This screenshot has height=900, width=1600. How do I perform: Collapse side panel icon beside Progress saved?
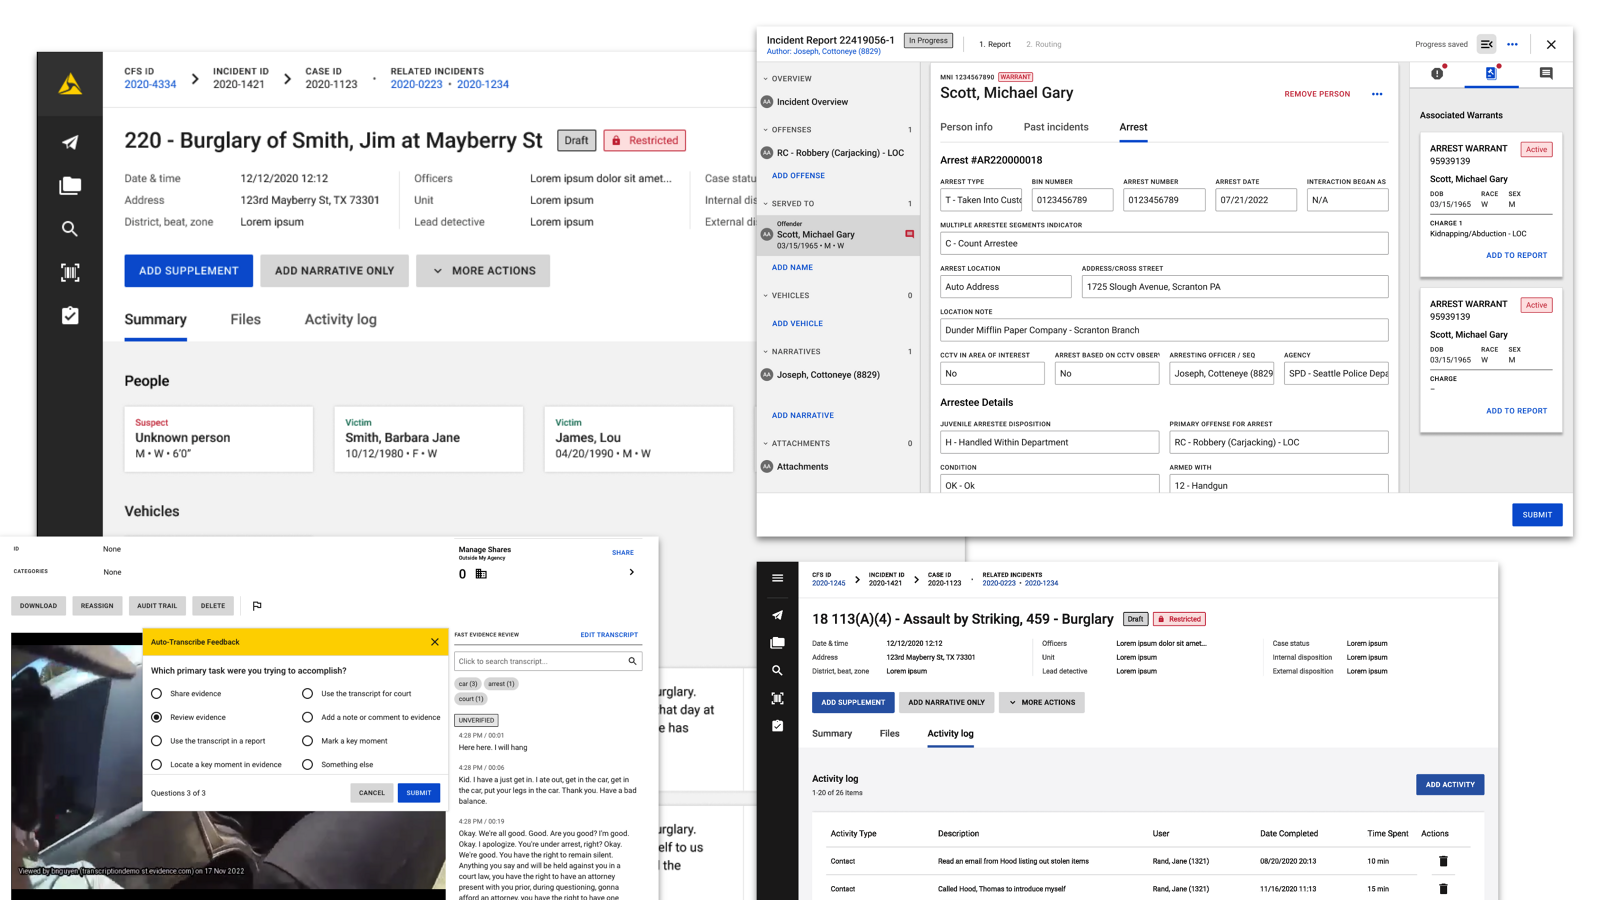pyautogui.click(x=1487, y=44)
